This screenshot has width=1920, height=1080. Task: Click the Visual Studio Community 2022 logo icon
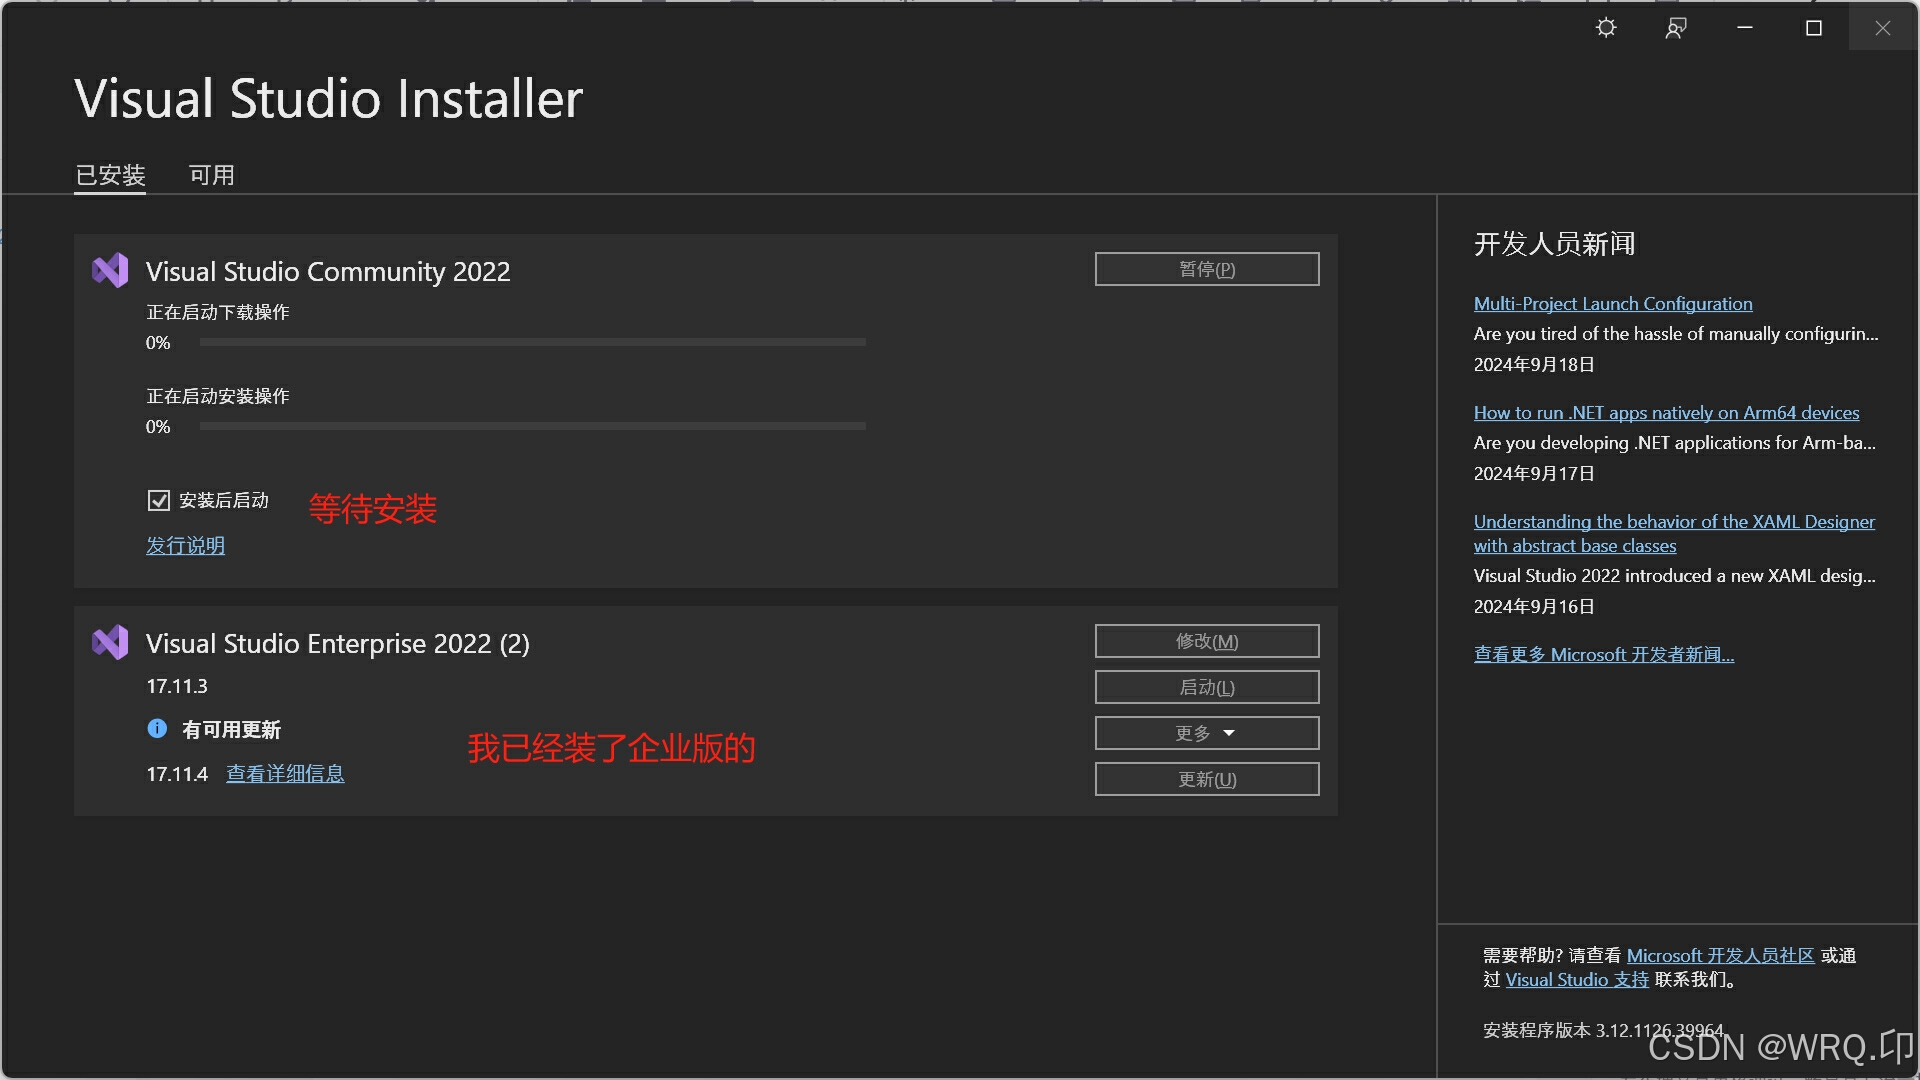tap(110, 270)
